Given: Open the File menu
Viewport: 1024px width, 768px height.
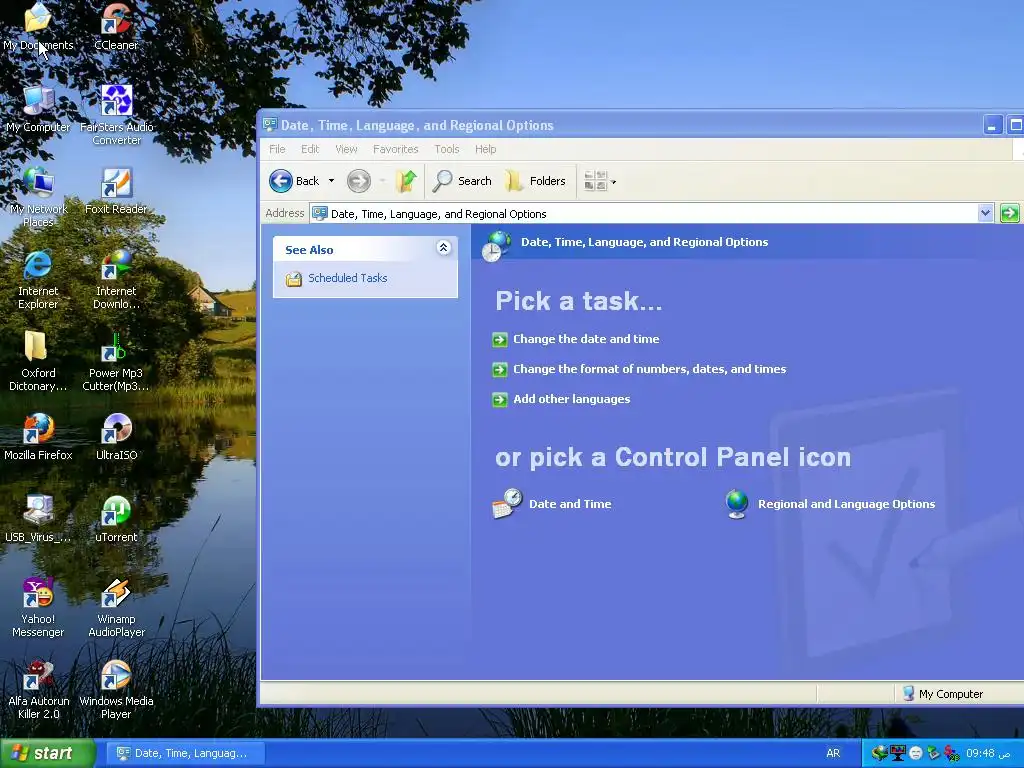Looking at the screenshot, I should [x=277, y=149].
